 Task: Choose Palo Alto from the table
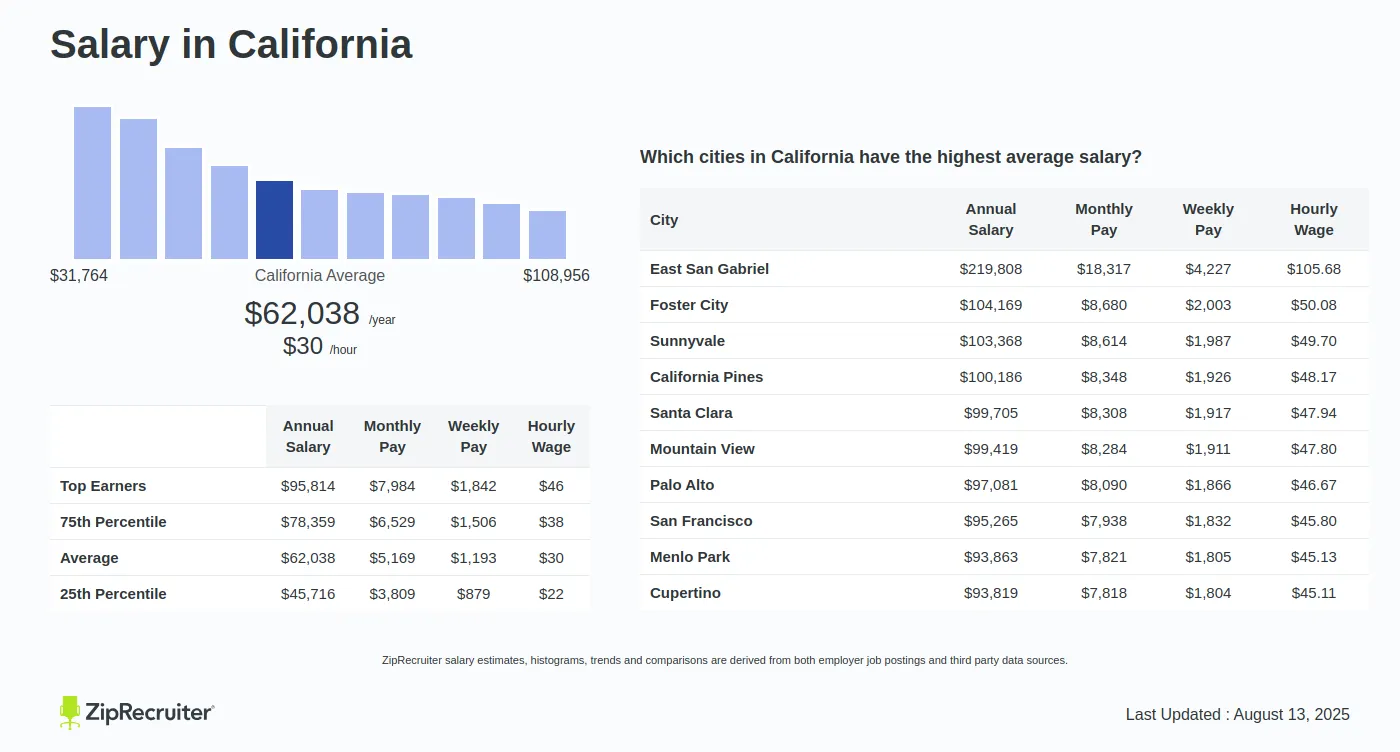point(682,485)
